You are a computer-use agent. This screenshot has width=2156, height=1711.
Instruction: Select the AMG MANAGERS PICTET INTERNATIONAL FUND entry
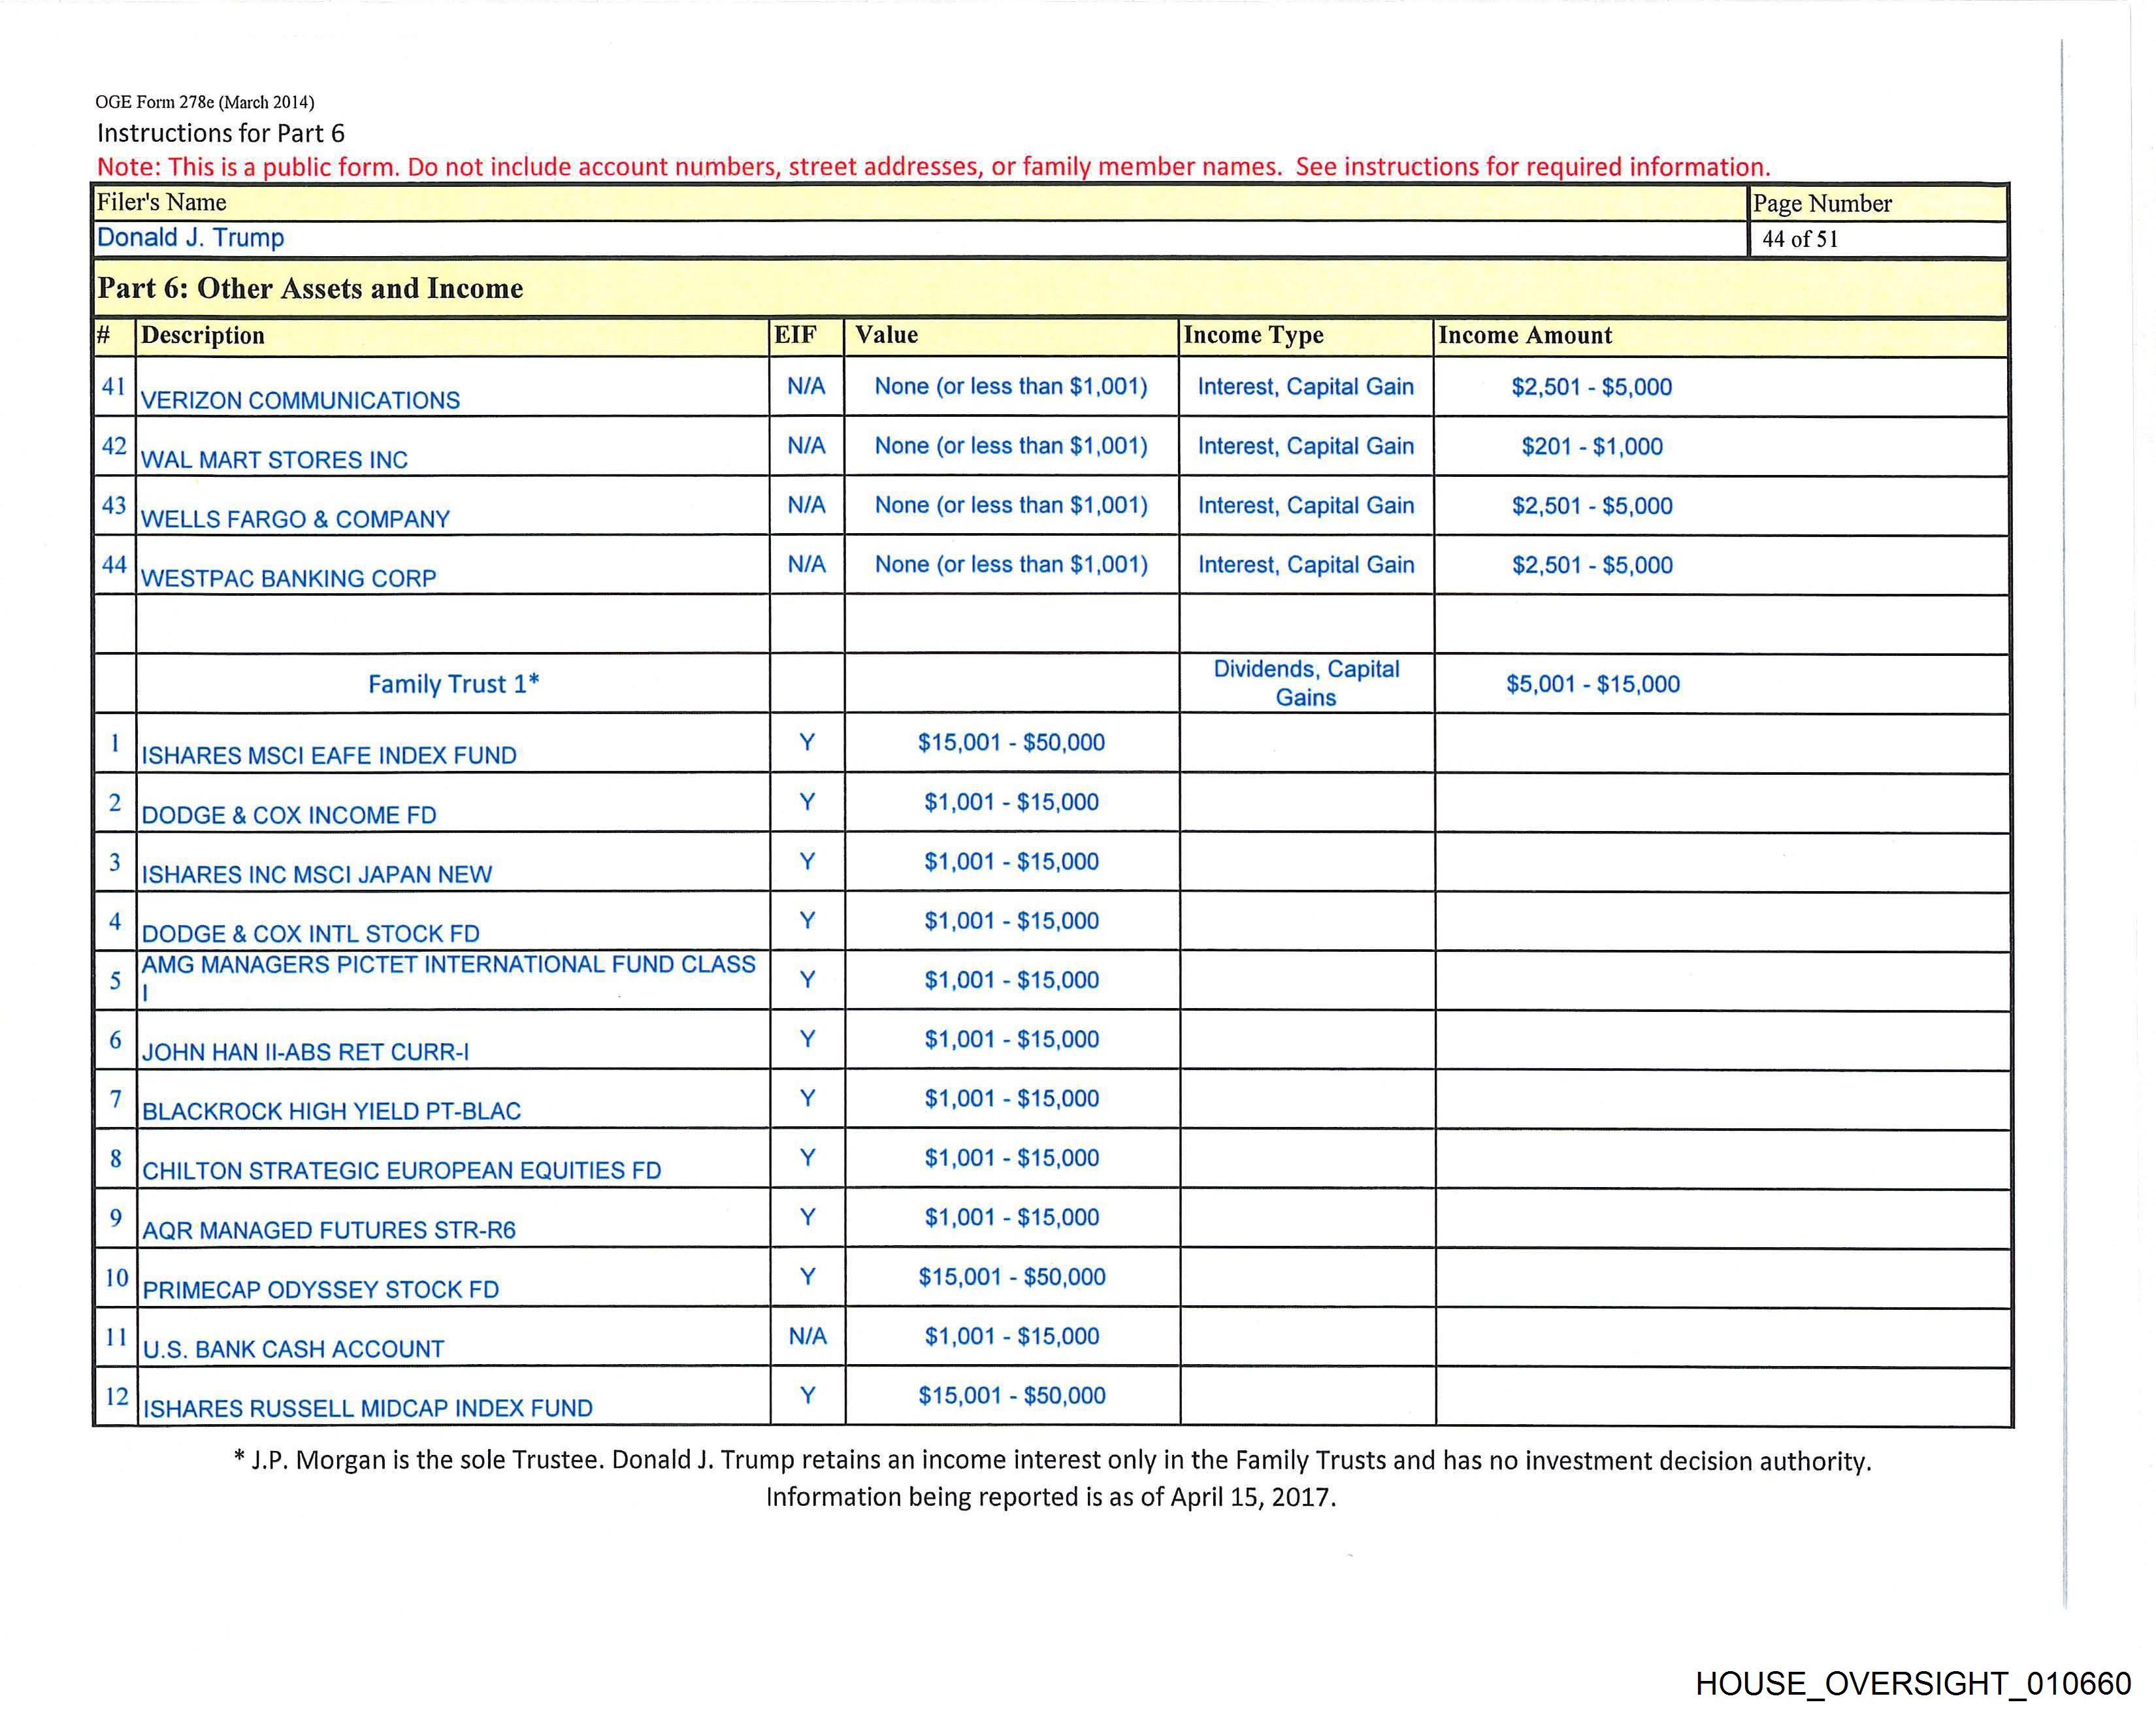coord(448,965)
